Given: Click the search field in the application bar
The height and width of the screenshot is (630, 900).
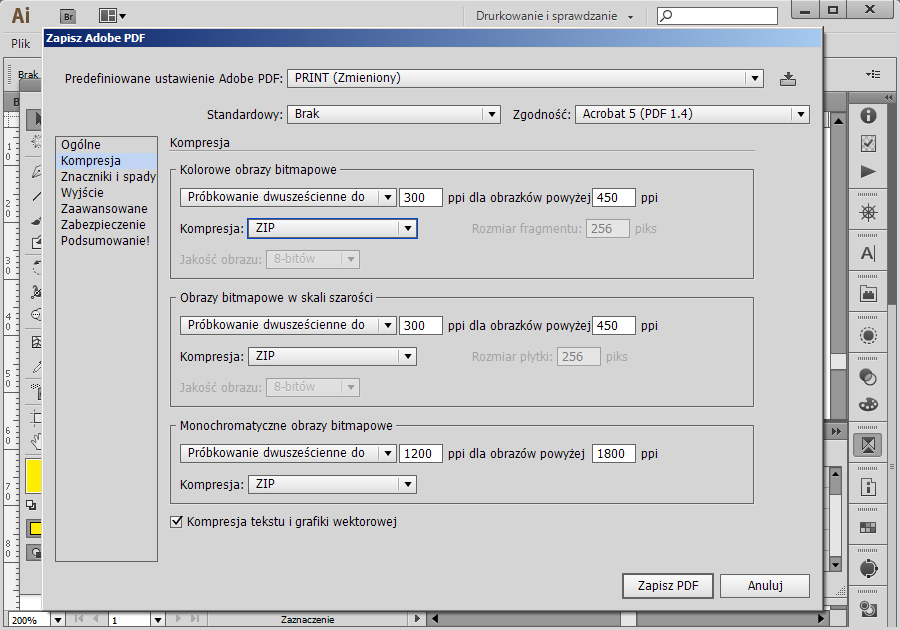Looking at the screenshot, I should [717, 16].
